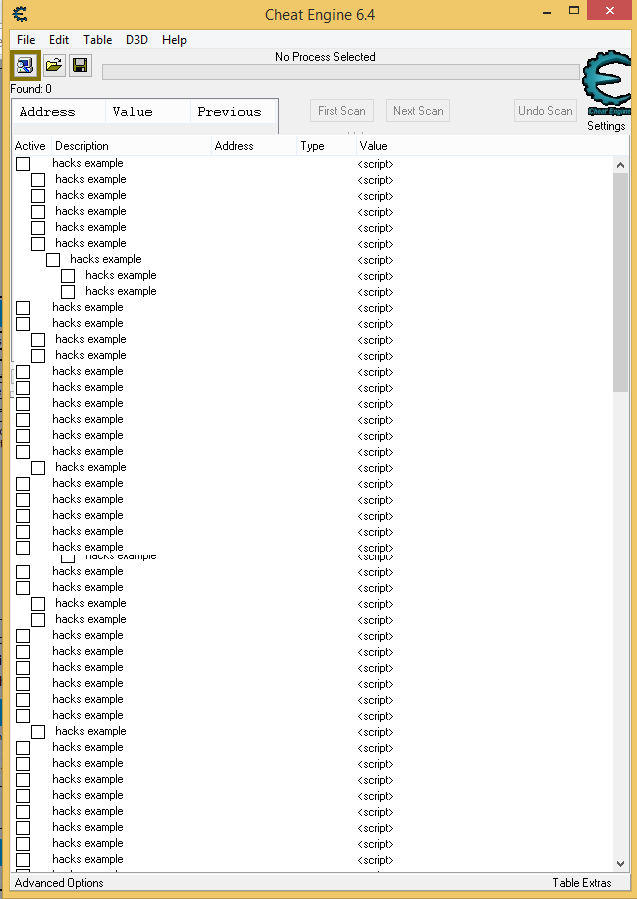Click the Undo Scan button
This screenshot has height=899, width=637.
(545, 111)
